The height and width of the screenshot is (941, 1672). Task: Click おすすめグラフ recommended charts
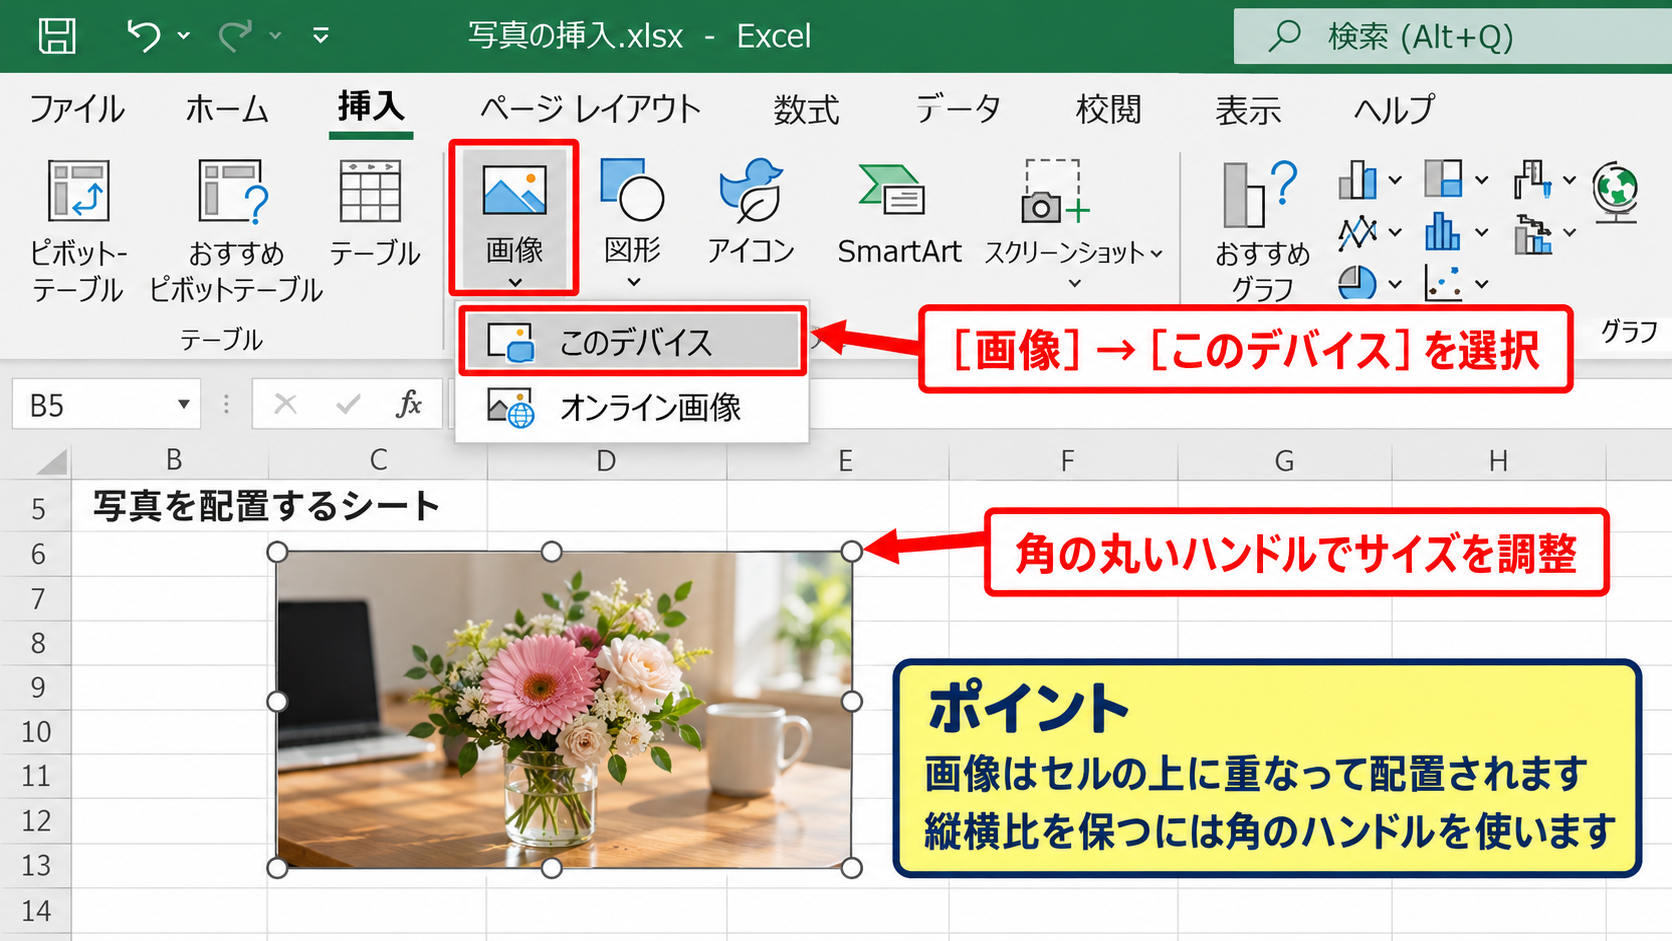pos(1262,230)
